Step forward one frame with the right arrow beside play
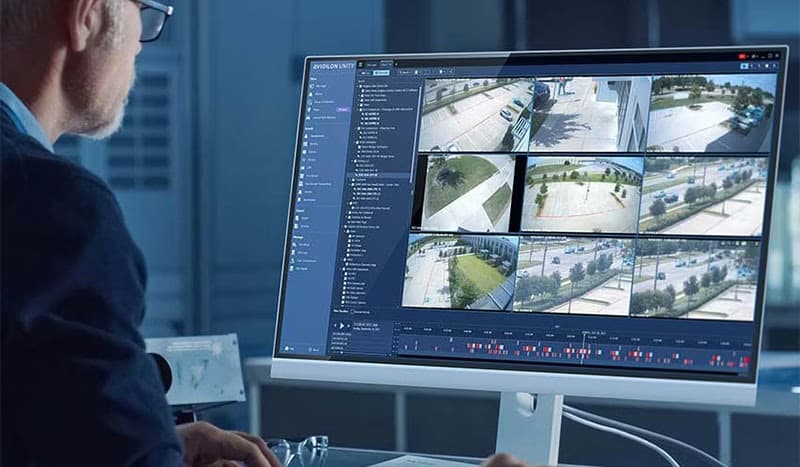The height and width of the screenshot is (467, 800). [x=348, y=326]
